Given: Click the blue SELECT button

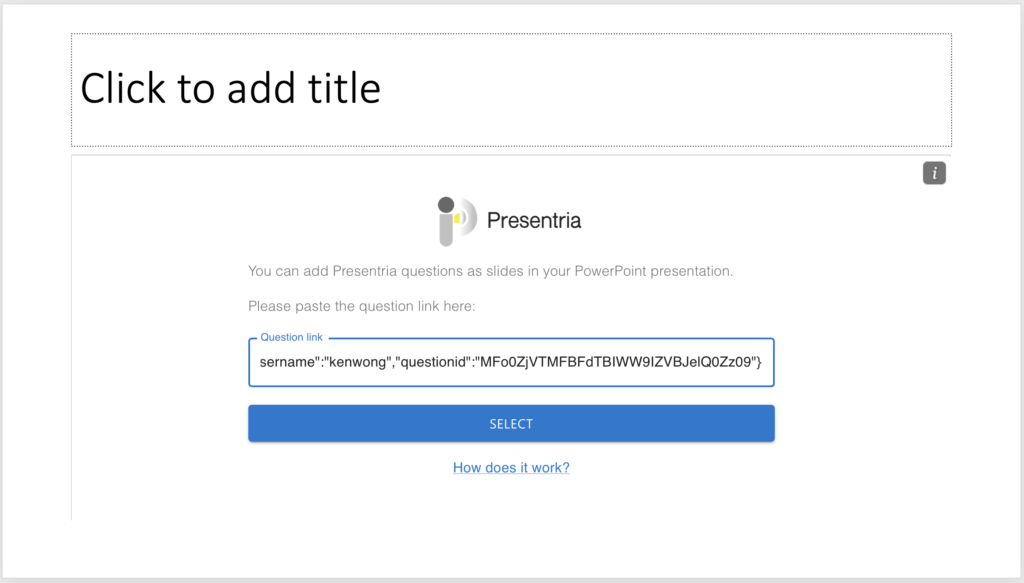Looking at the screenshot, I should click(x=511, y=424).
